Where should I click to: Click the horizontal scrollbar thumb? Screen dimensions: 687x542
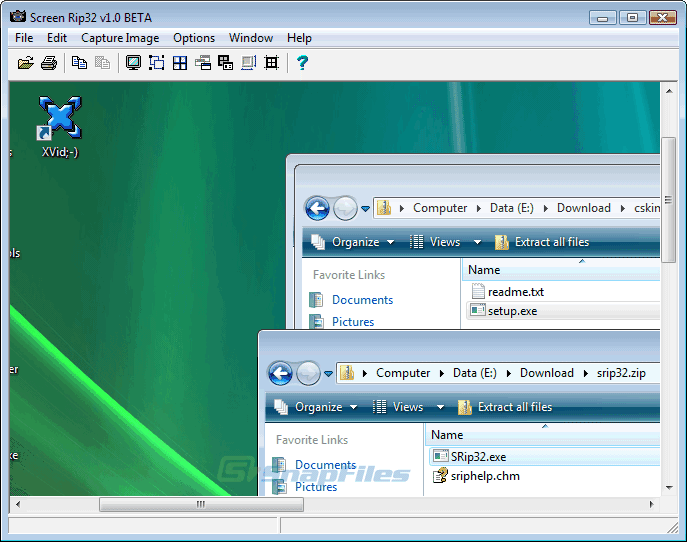tap(201, 504)
